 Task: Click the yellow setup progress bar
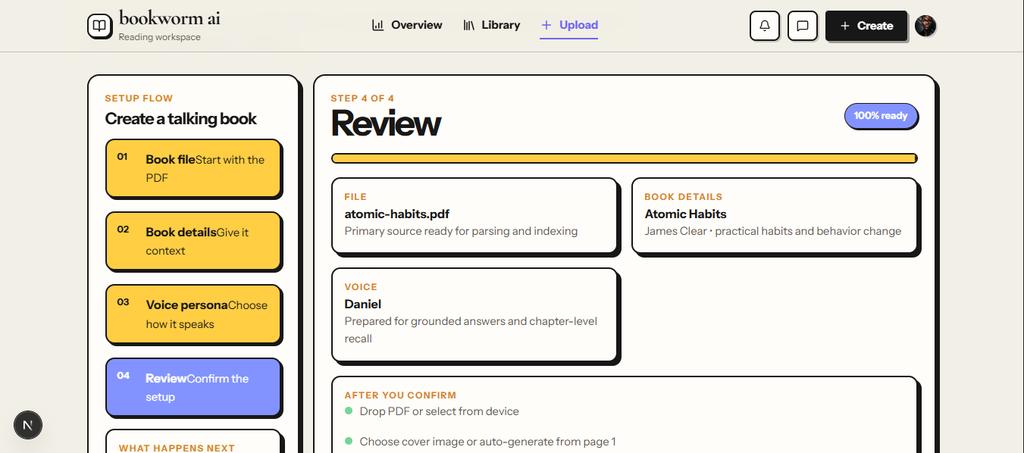[x=624, y=158]
